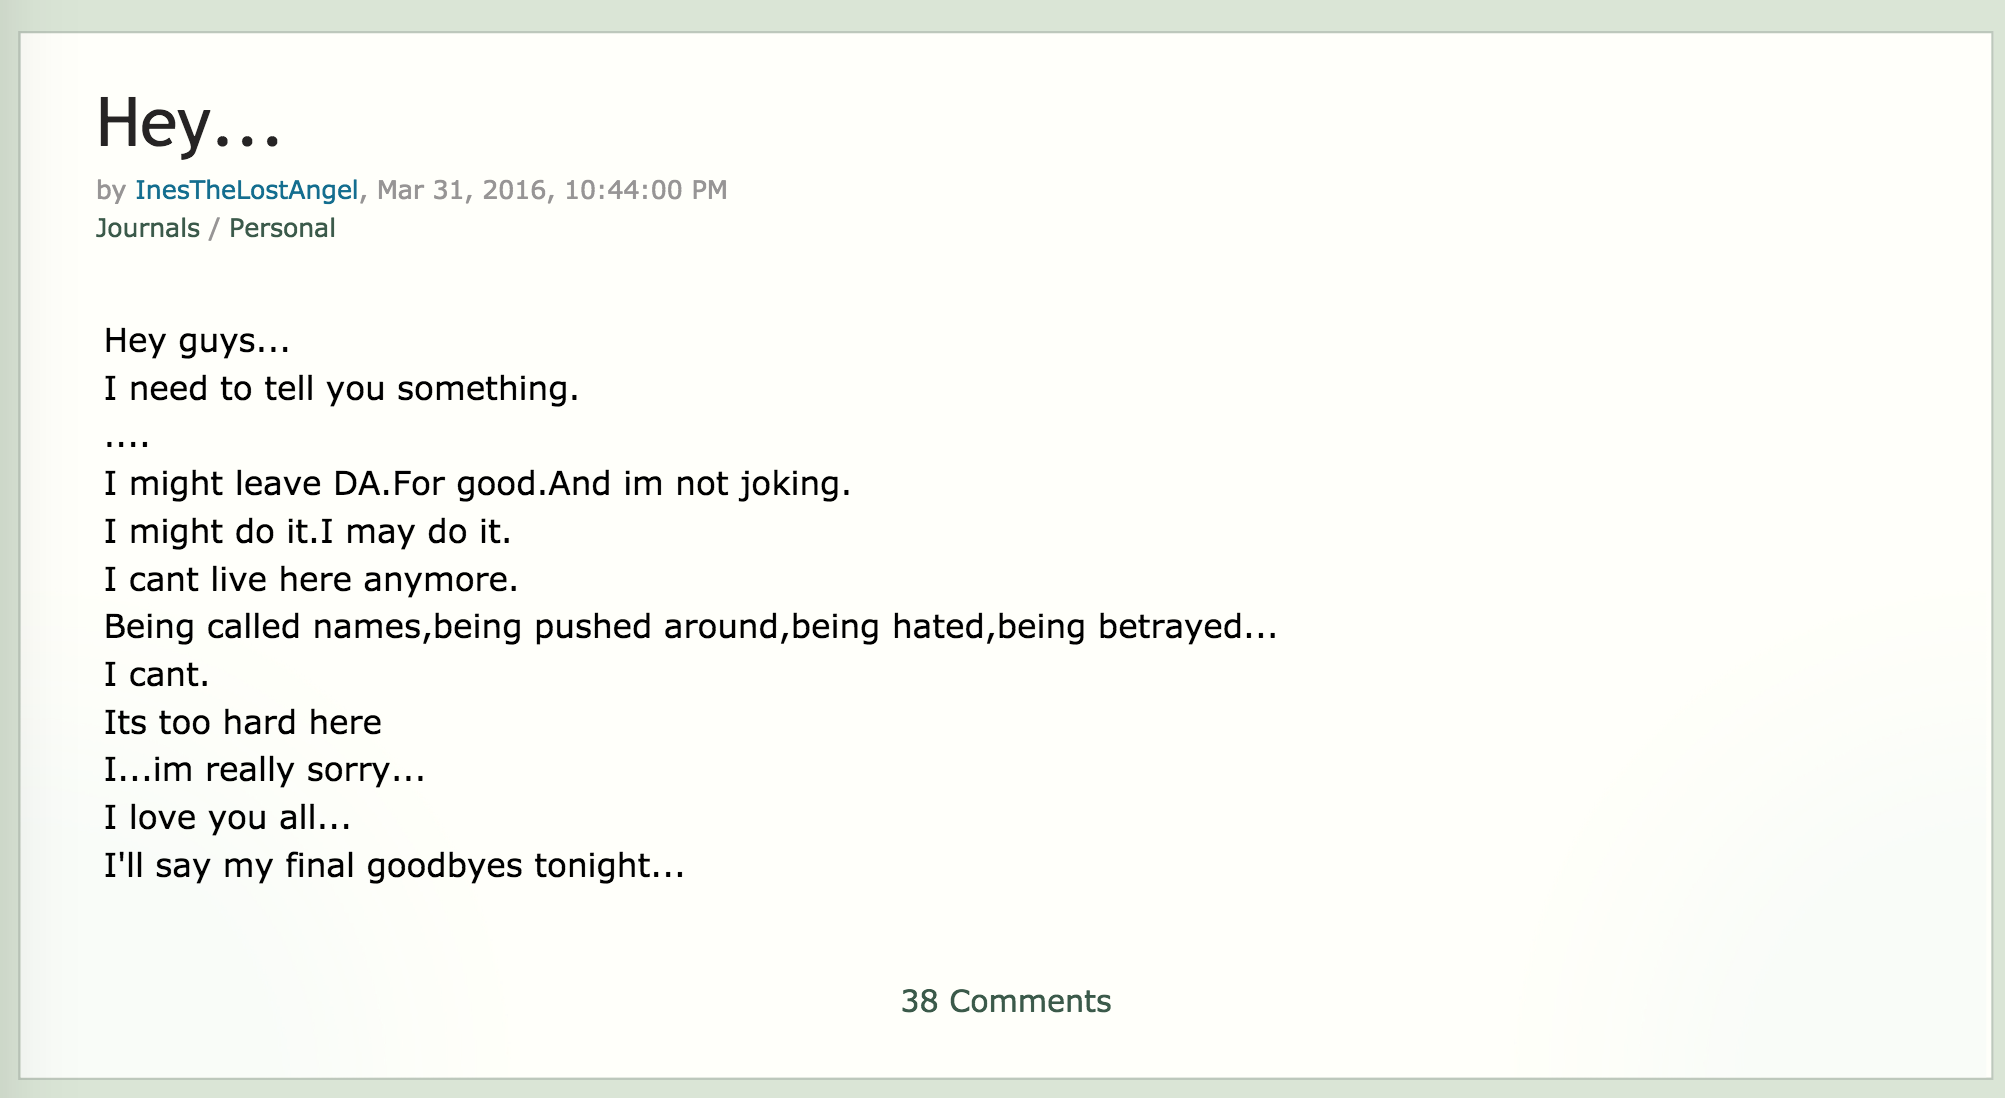Click the journal title "Hey..."

point(188,124)
